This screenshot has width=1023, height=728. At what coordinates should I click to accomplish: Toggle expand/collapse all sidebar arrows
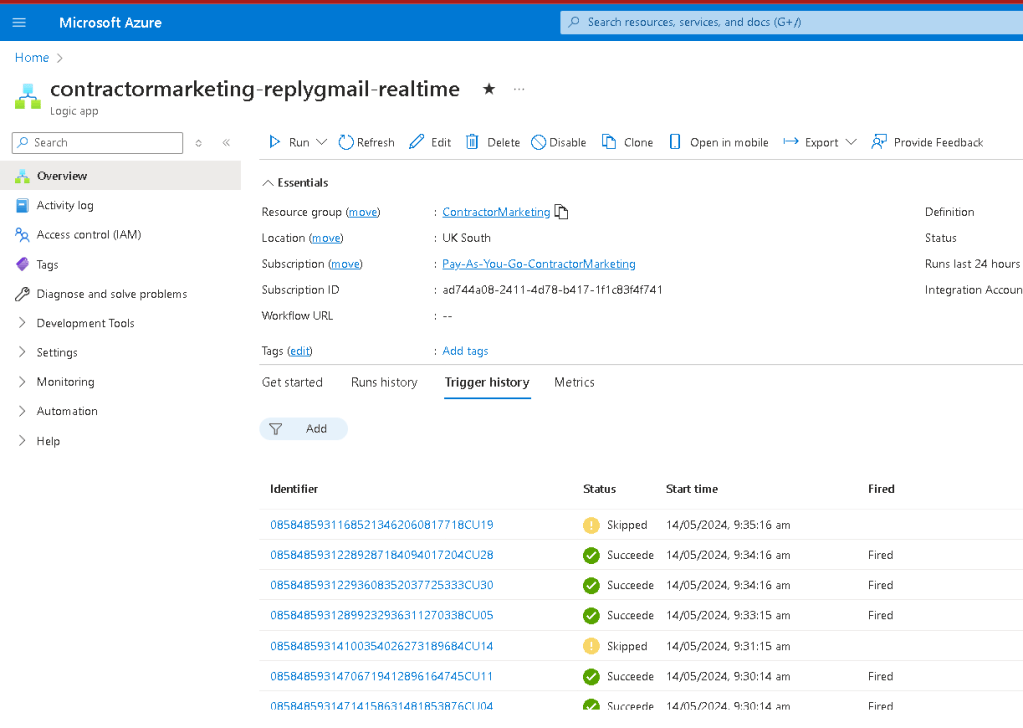coord(198,143)
